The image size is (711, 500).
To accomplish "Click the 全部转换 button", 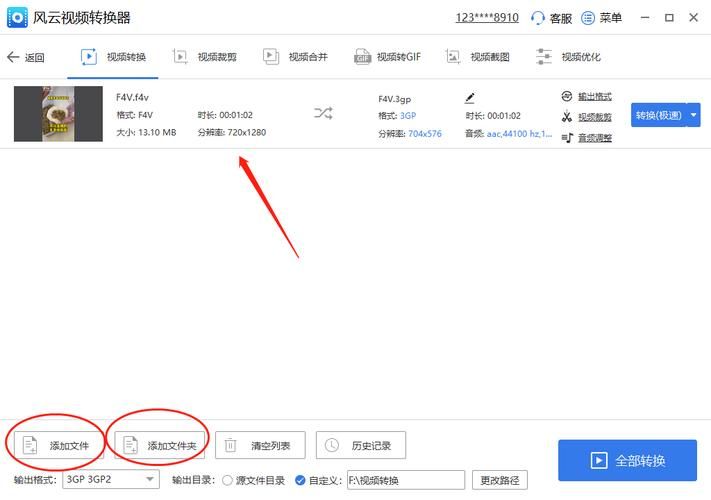I will [x=627, y=460].
